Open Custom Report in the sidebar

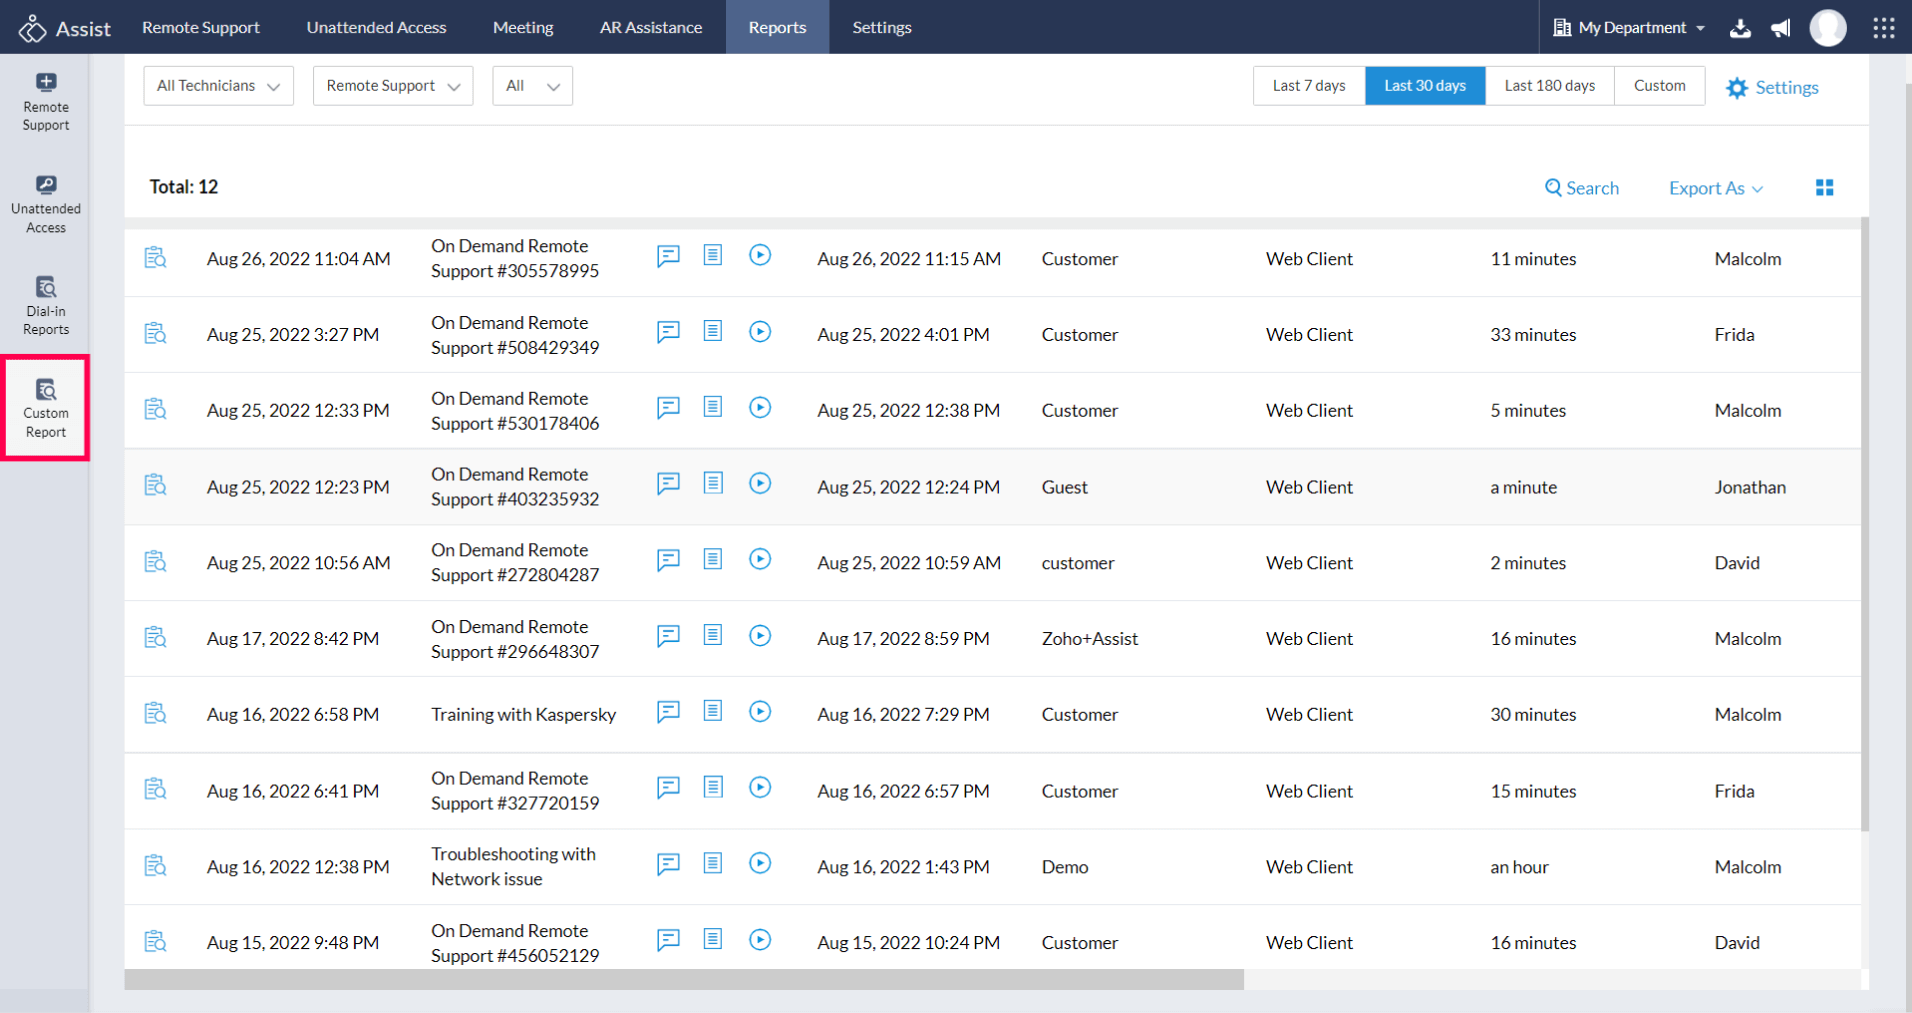pos(46,408)
